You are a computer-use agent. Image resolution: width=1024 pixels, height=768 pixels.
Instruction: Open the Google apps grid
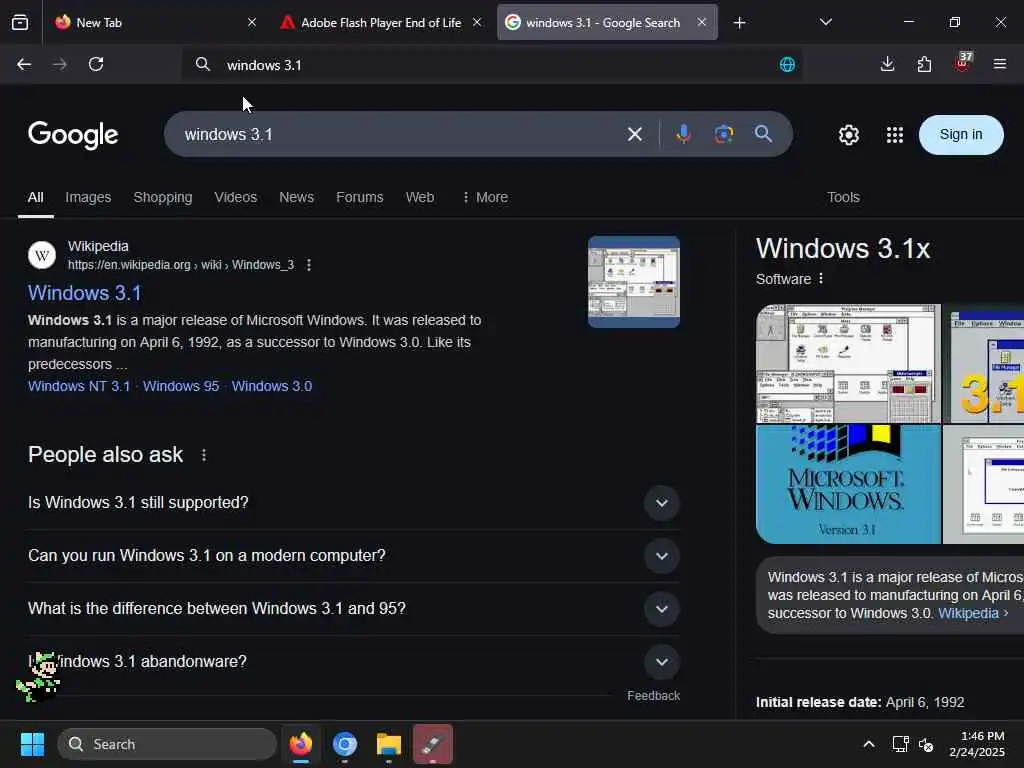[895, 135]
